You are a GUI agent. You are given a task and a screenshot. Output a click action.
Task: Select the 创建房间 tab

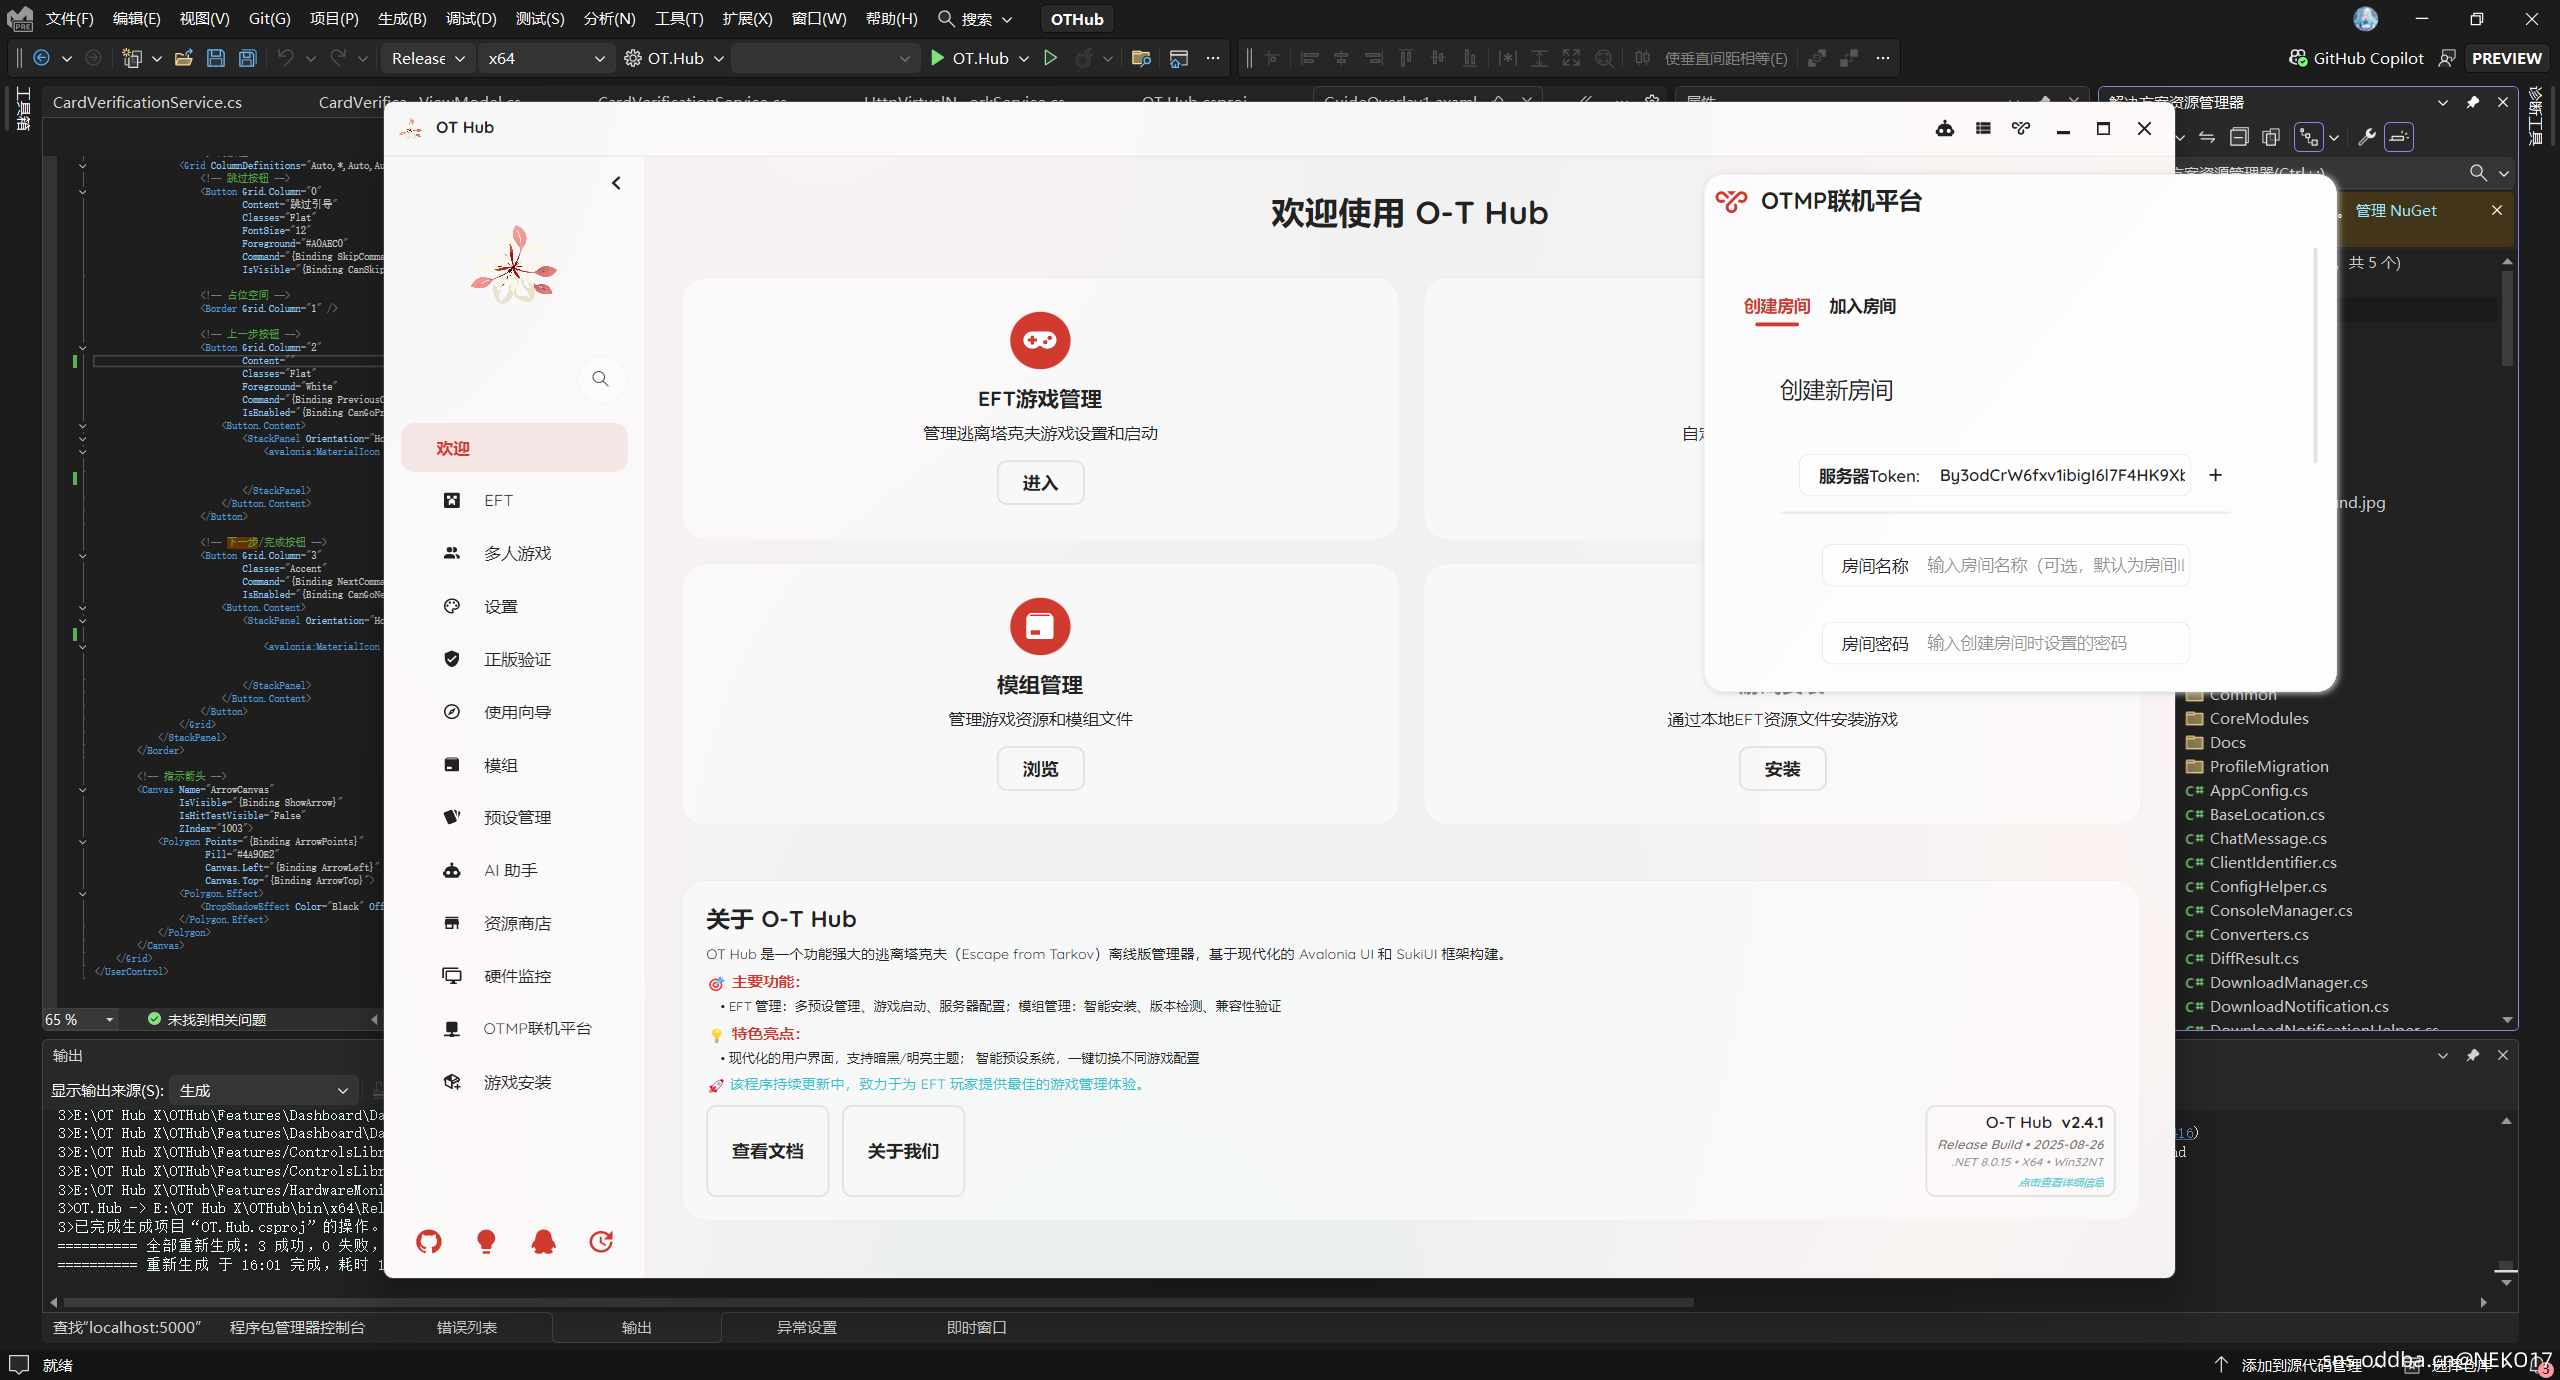point(1777,306)
